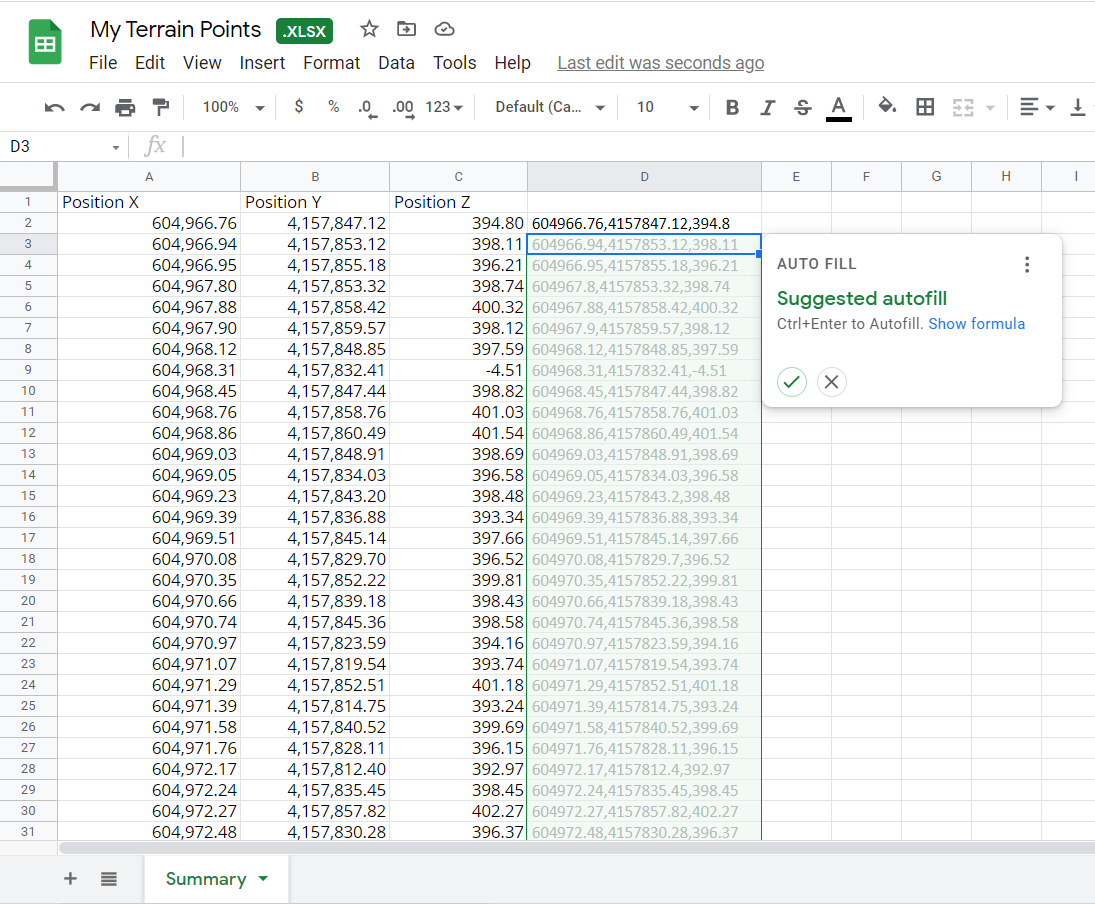The width and height of the screenshot is (1095, 904).
Task: Undo the last action
Action: pos(54,108)
